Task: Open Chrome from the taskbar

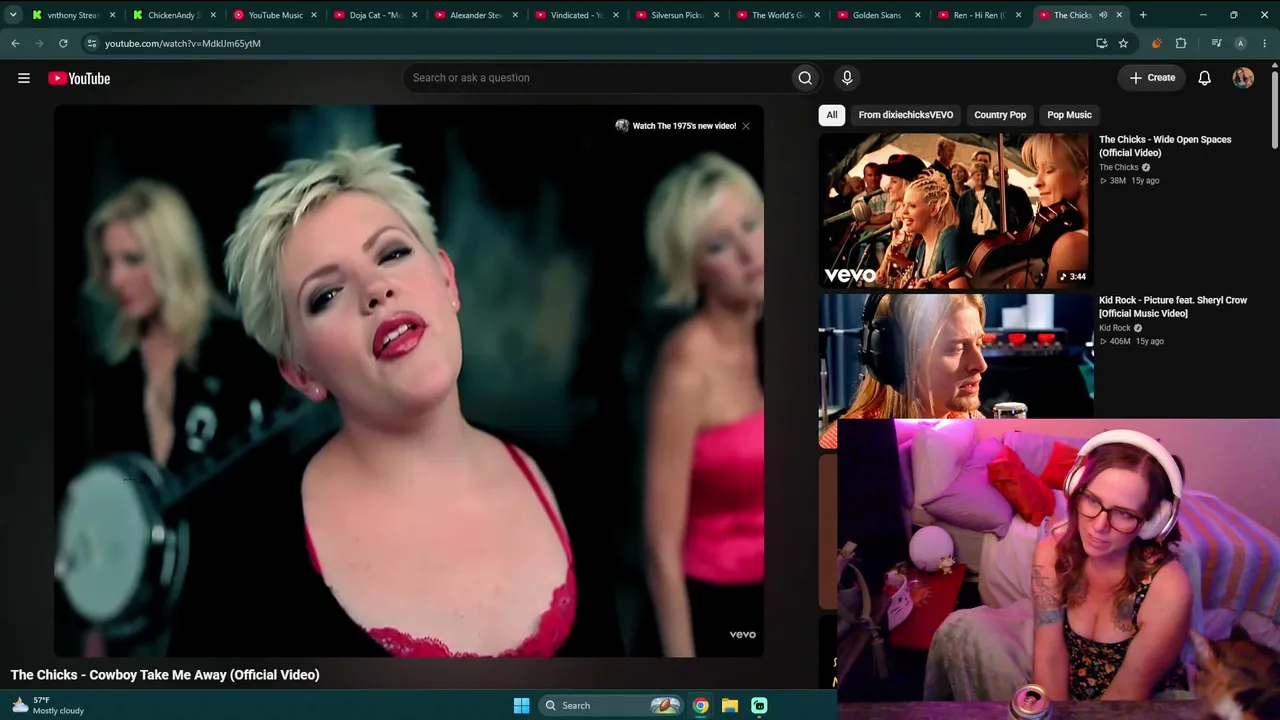Action: tap(701, 705)
